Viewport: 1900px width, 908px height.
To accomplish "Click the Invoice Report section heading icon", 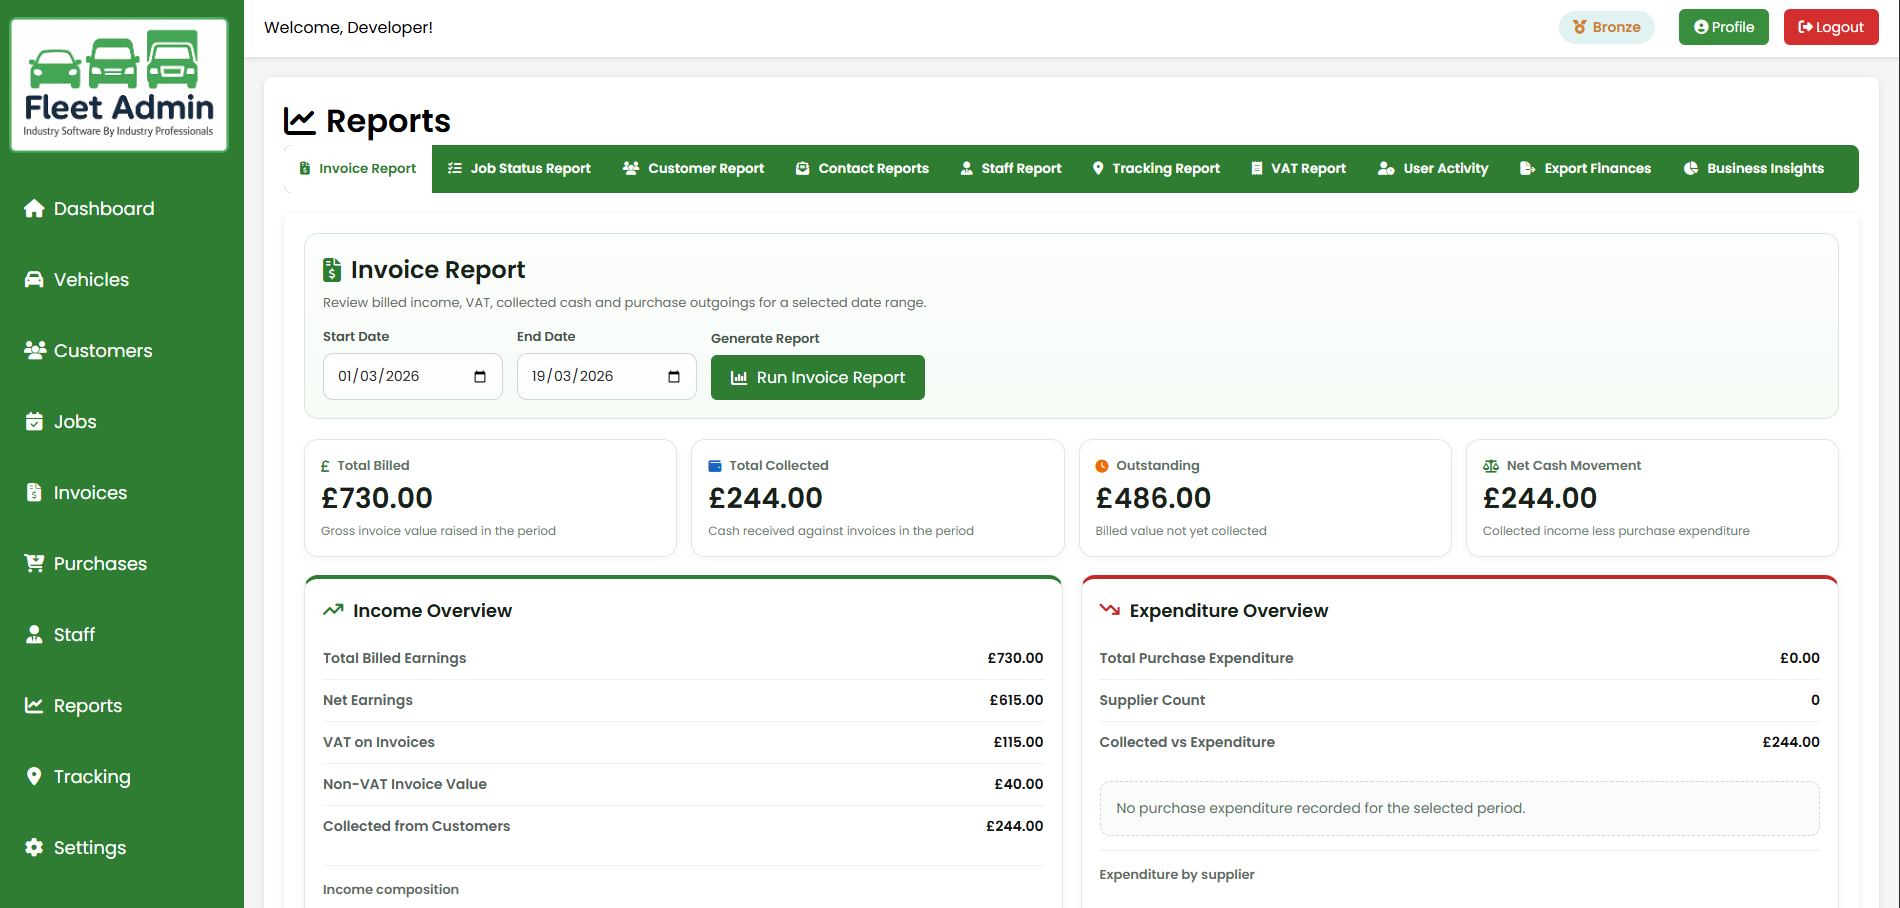I will point(332,270).
